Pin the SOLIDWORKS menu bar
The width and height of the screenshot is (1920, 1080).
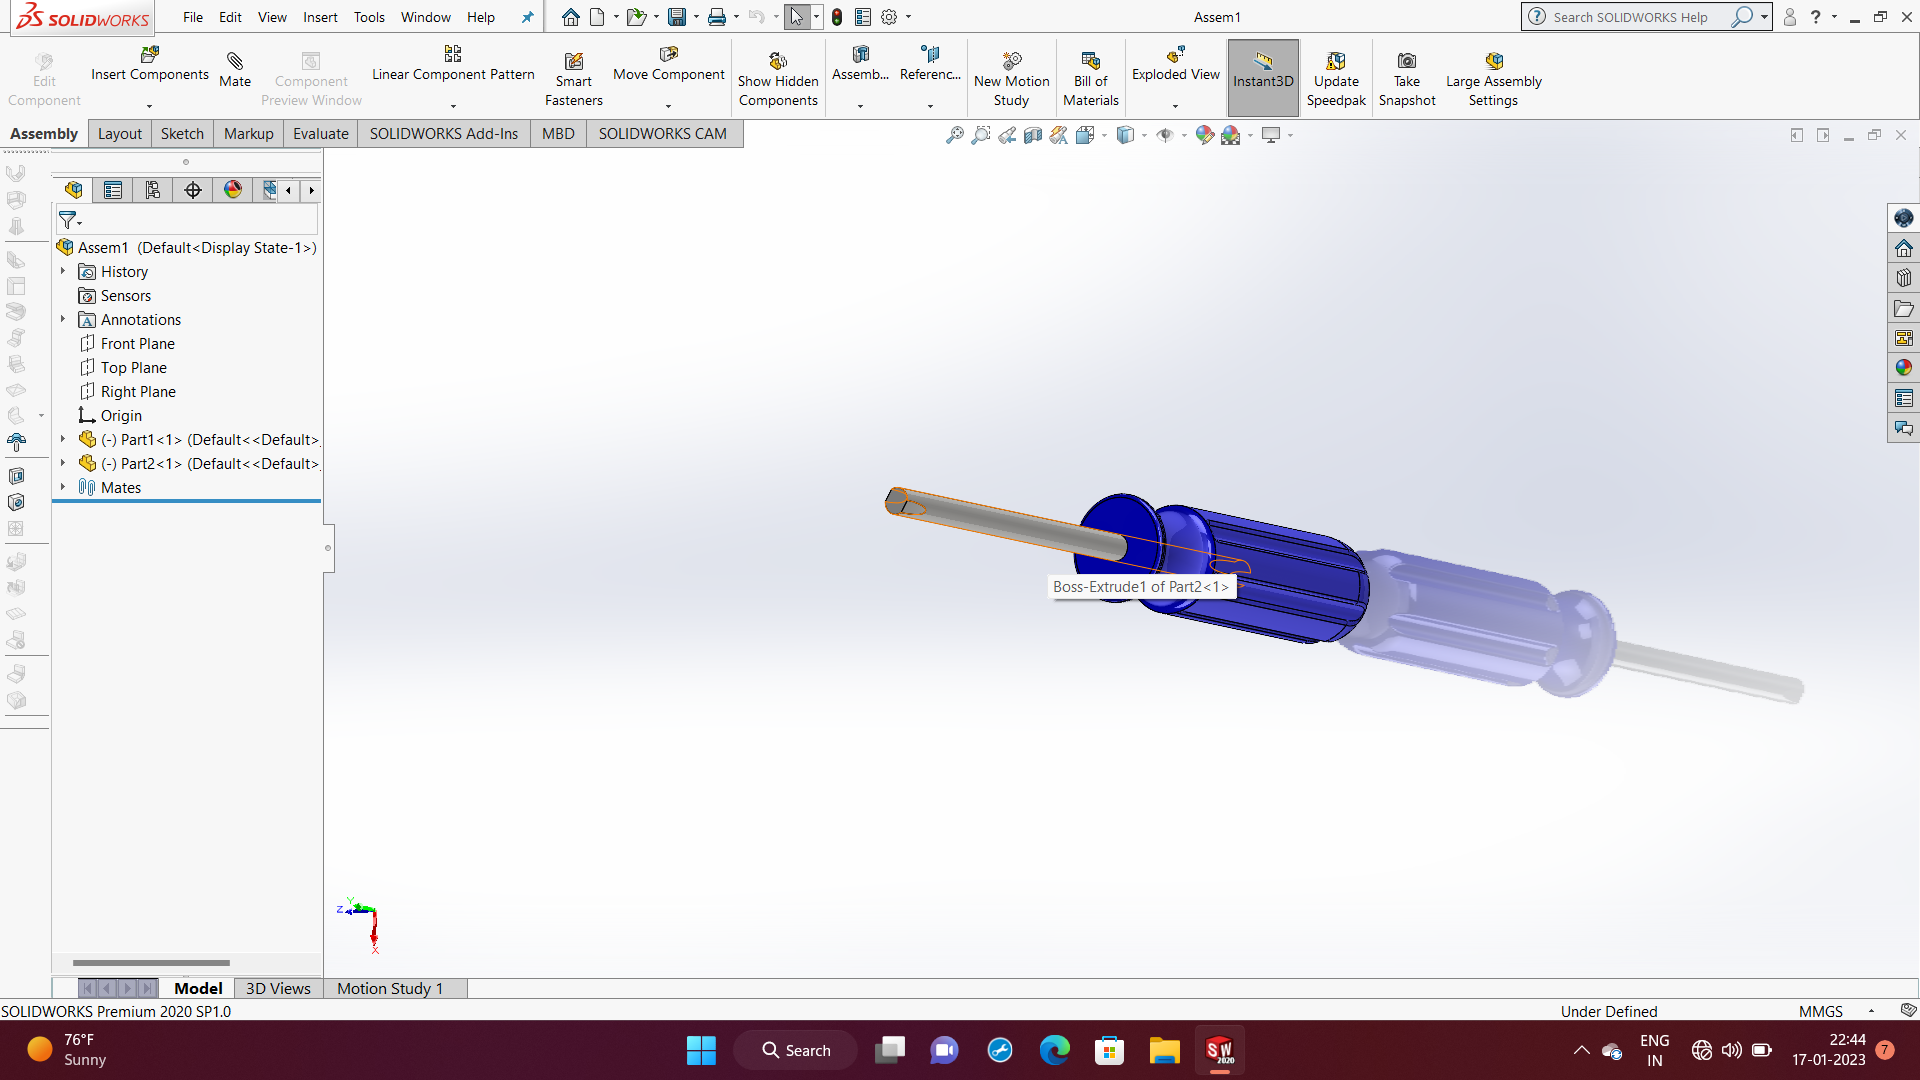(527, 17)
